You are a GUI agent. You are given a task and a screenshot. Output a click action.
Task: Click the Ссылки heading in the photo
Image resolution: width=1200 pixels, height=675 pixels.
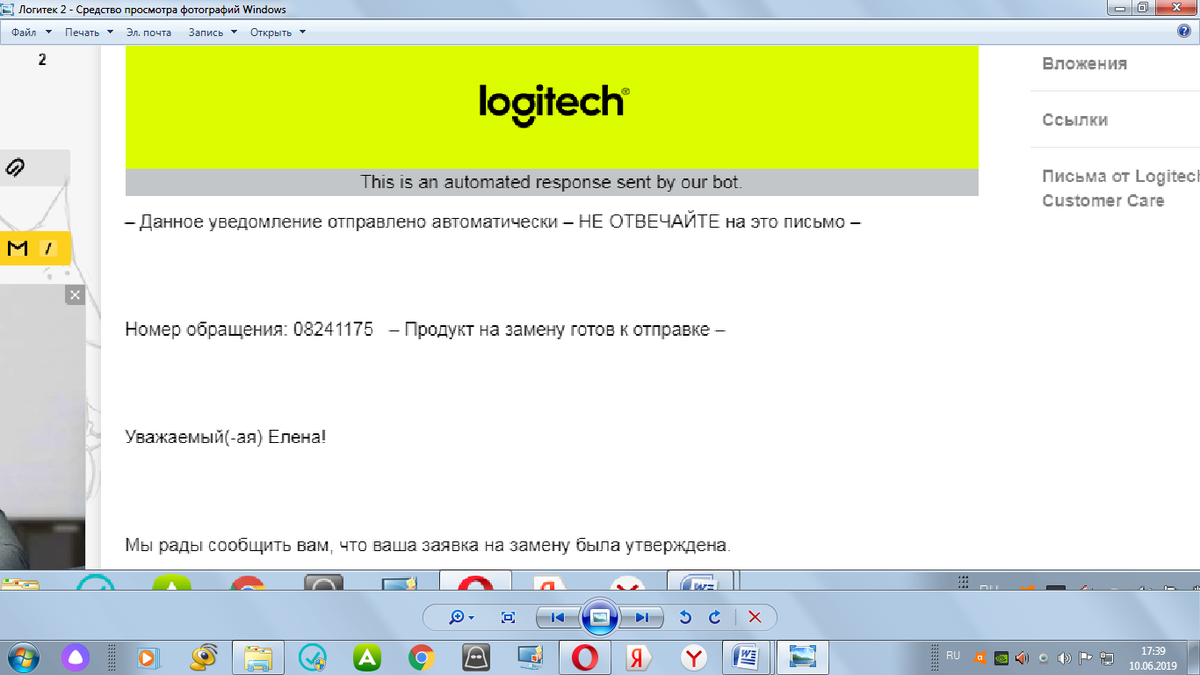click(x=1075, y=119)
